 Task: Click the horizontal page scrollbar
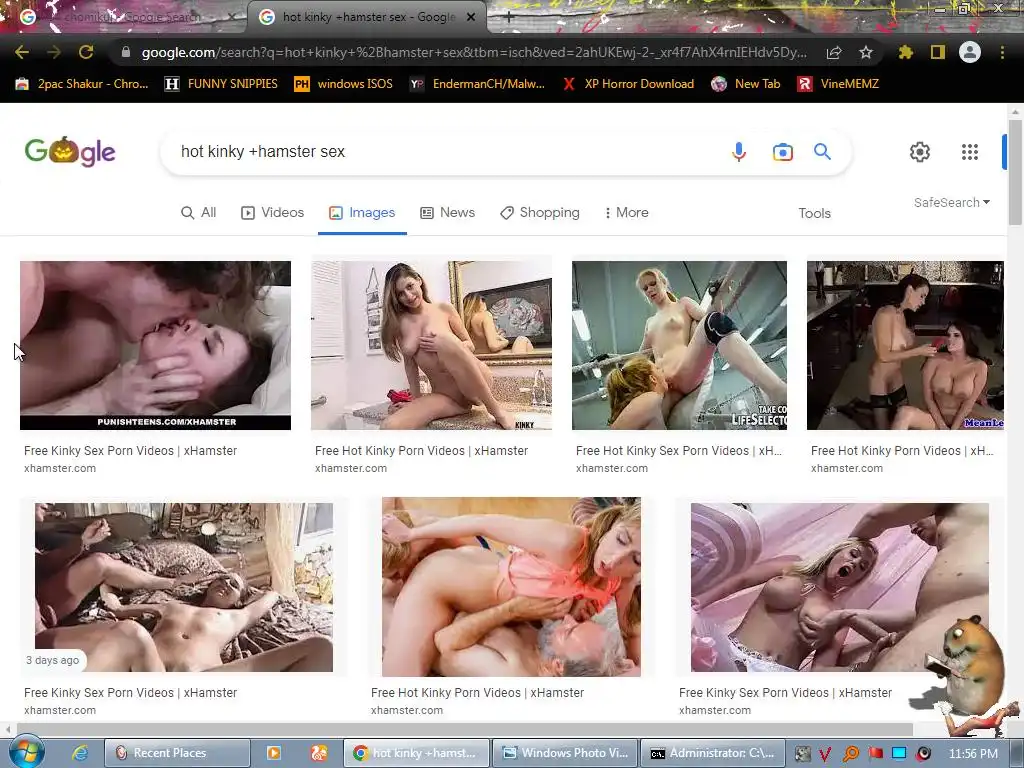464,729
